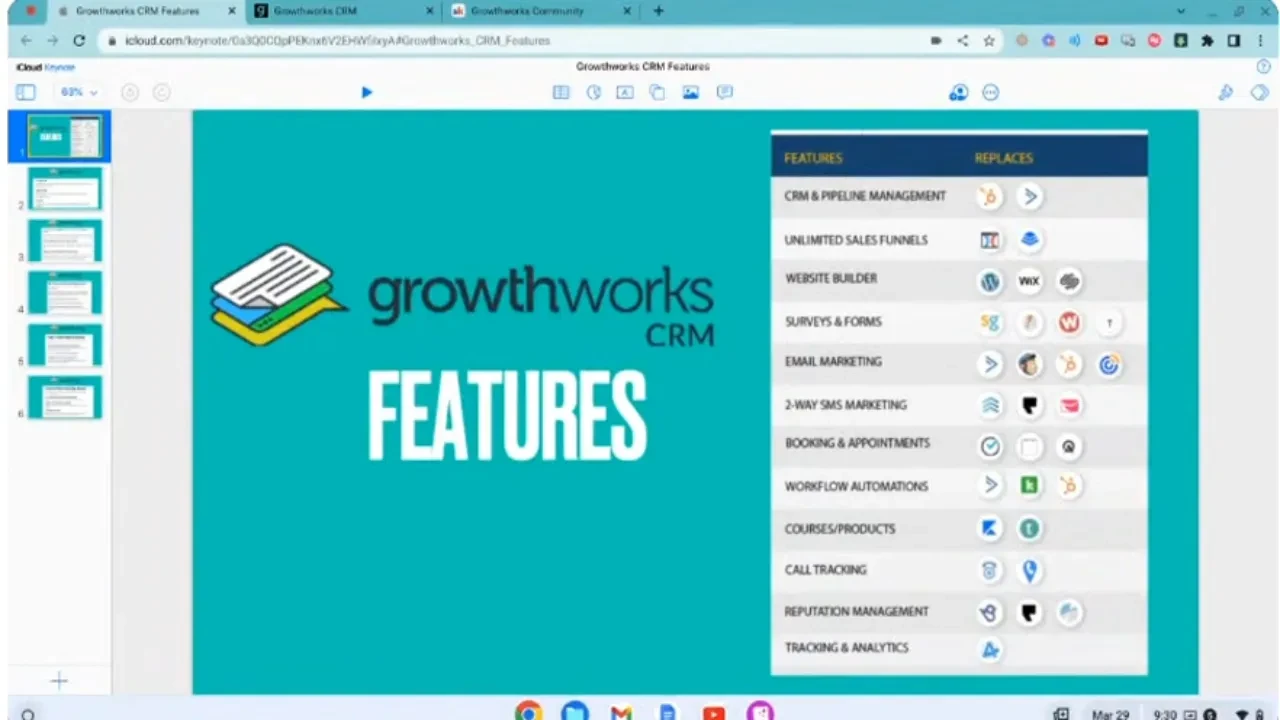Click REPUTATION MANAGEMENT row text
This screenshot has height=720, width=1280.
[x=857, y=611]
